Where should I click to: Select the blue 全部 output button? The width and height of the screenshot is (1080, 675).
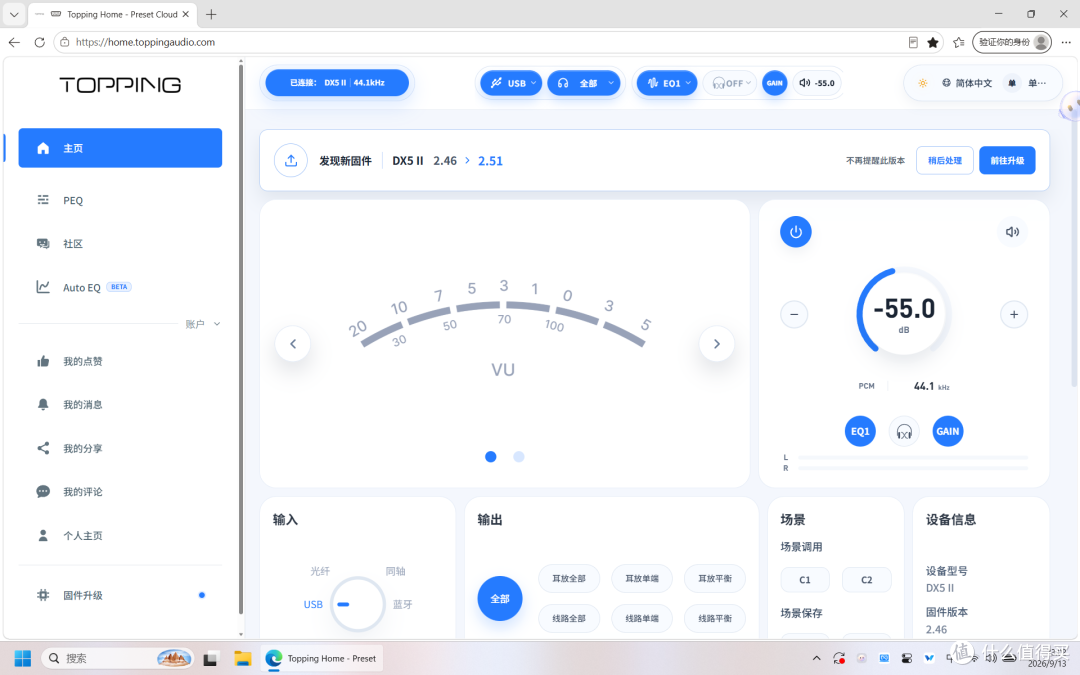(x=500, y=599)
